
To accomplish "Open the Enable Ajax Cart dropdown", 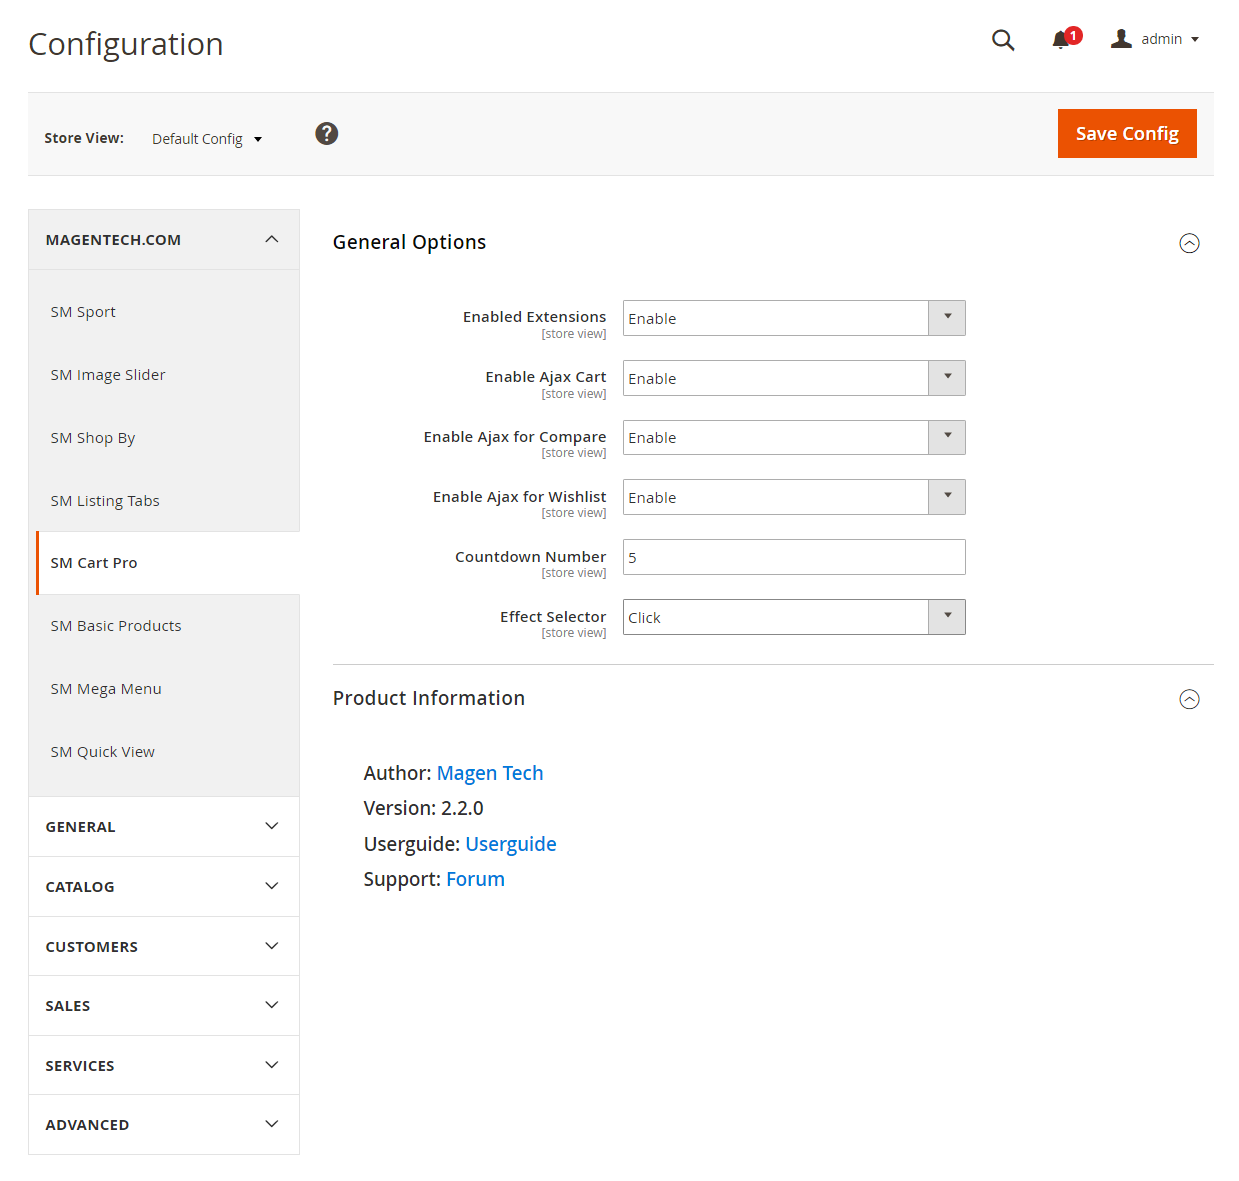I will (794, 378).
